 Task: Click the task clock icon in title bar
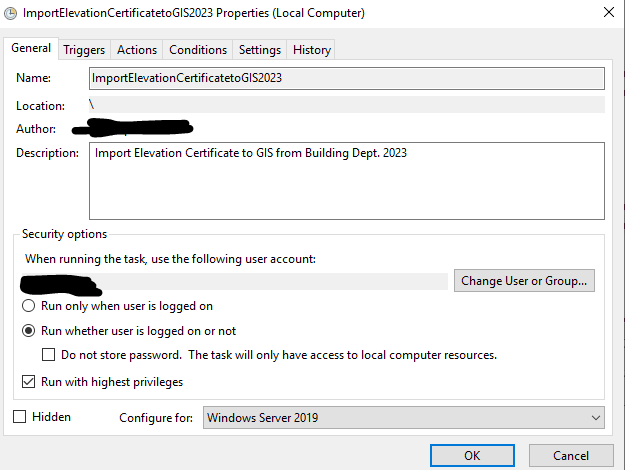(x=11, y=14)
